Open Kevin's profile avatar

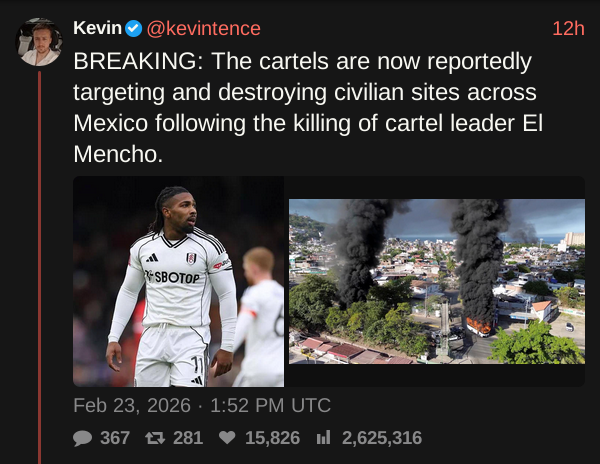click(39, 42)
